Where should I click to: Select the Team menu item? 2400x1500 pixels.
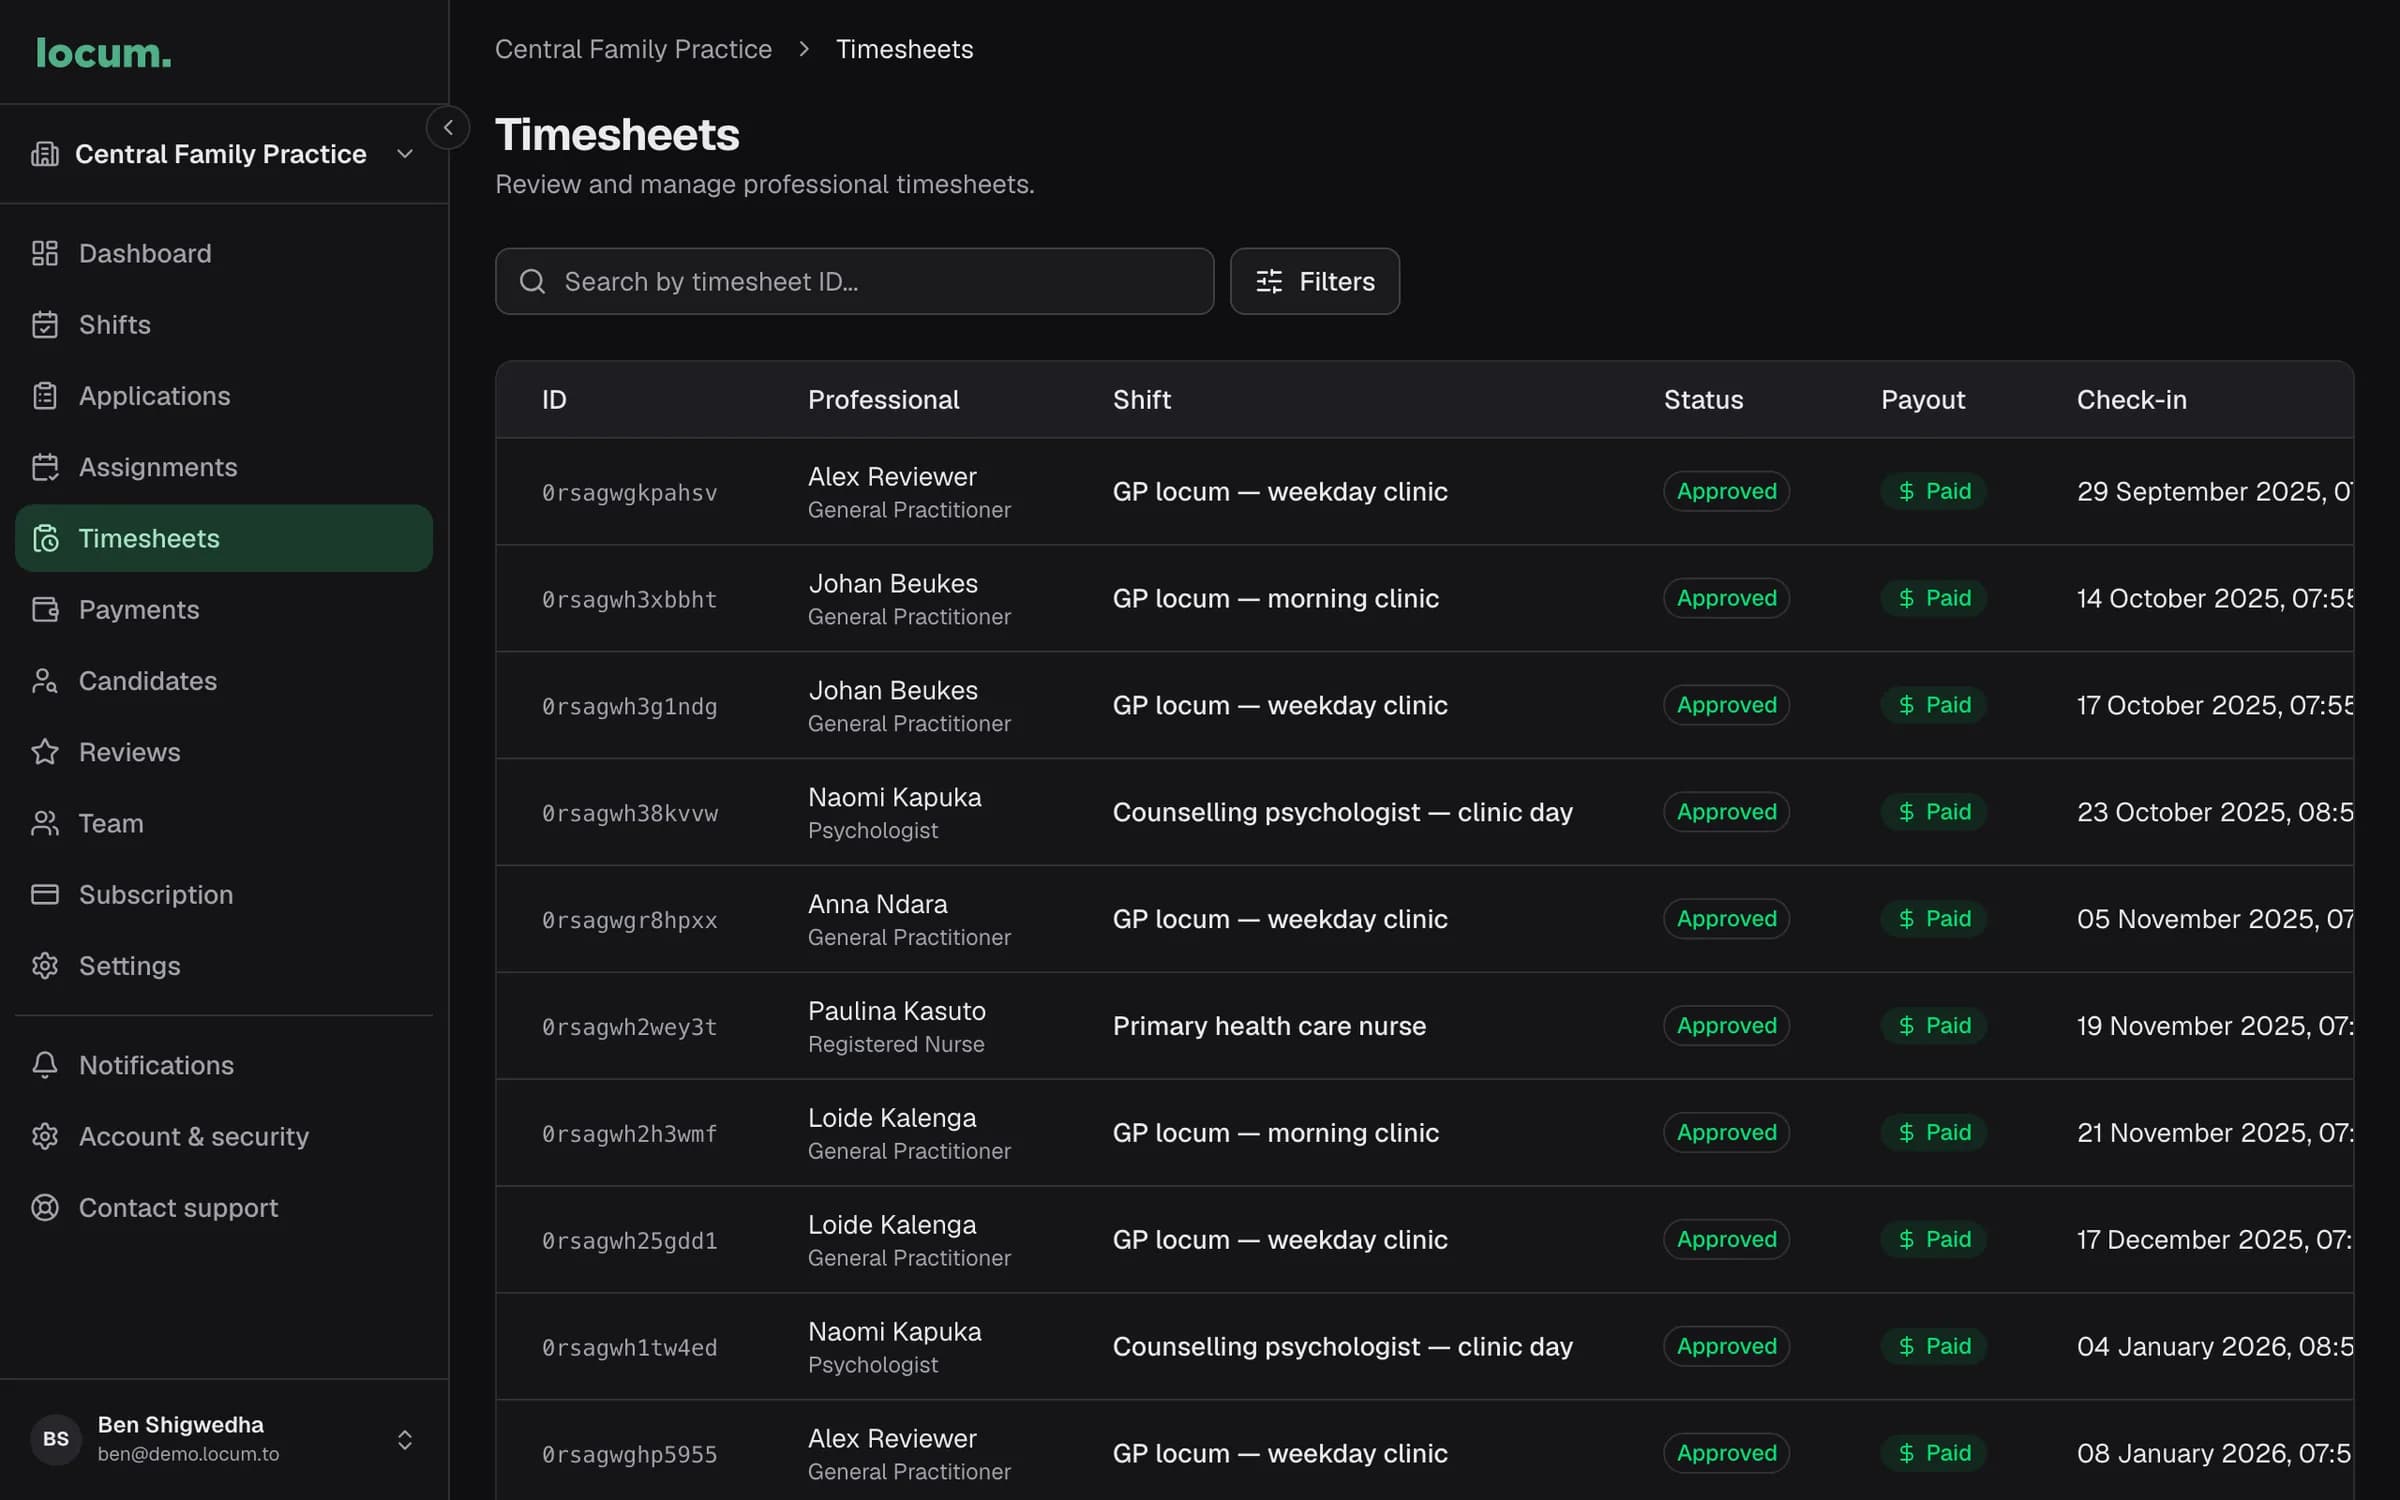coord(224,824)
